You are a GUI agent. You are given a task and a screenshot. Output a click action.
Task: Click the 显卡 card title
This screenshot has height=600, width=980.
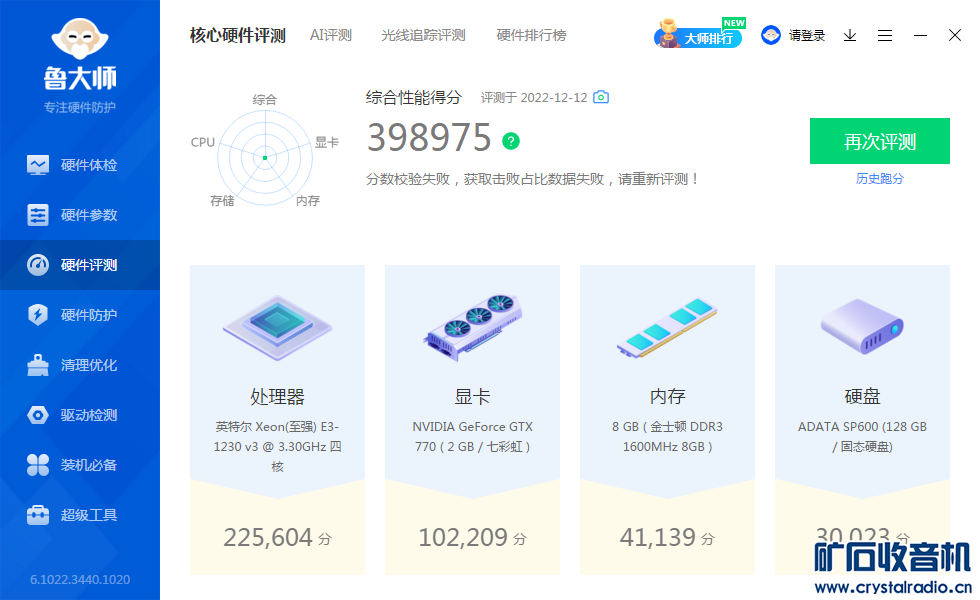[472, 396]
